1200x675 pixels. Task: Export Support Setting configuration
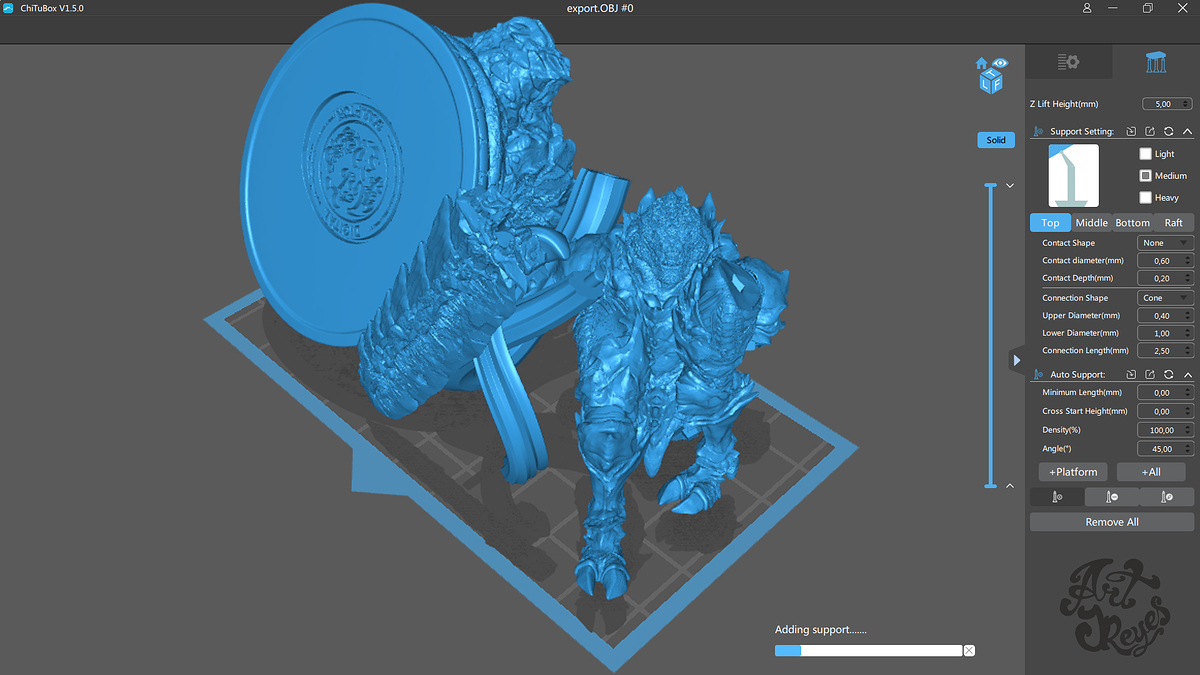click(x=1150, y=132)
